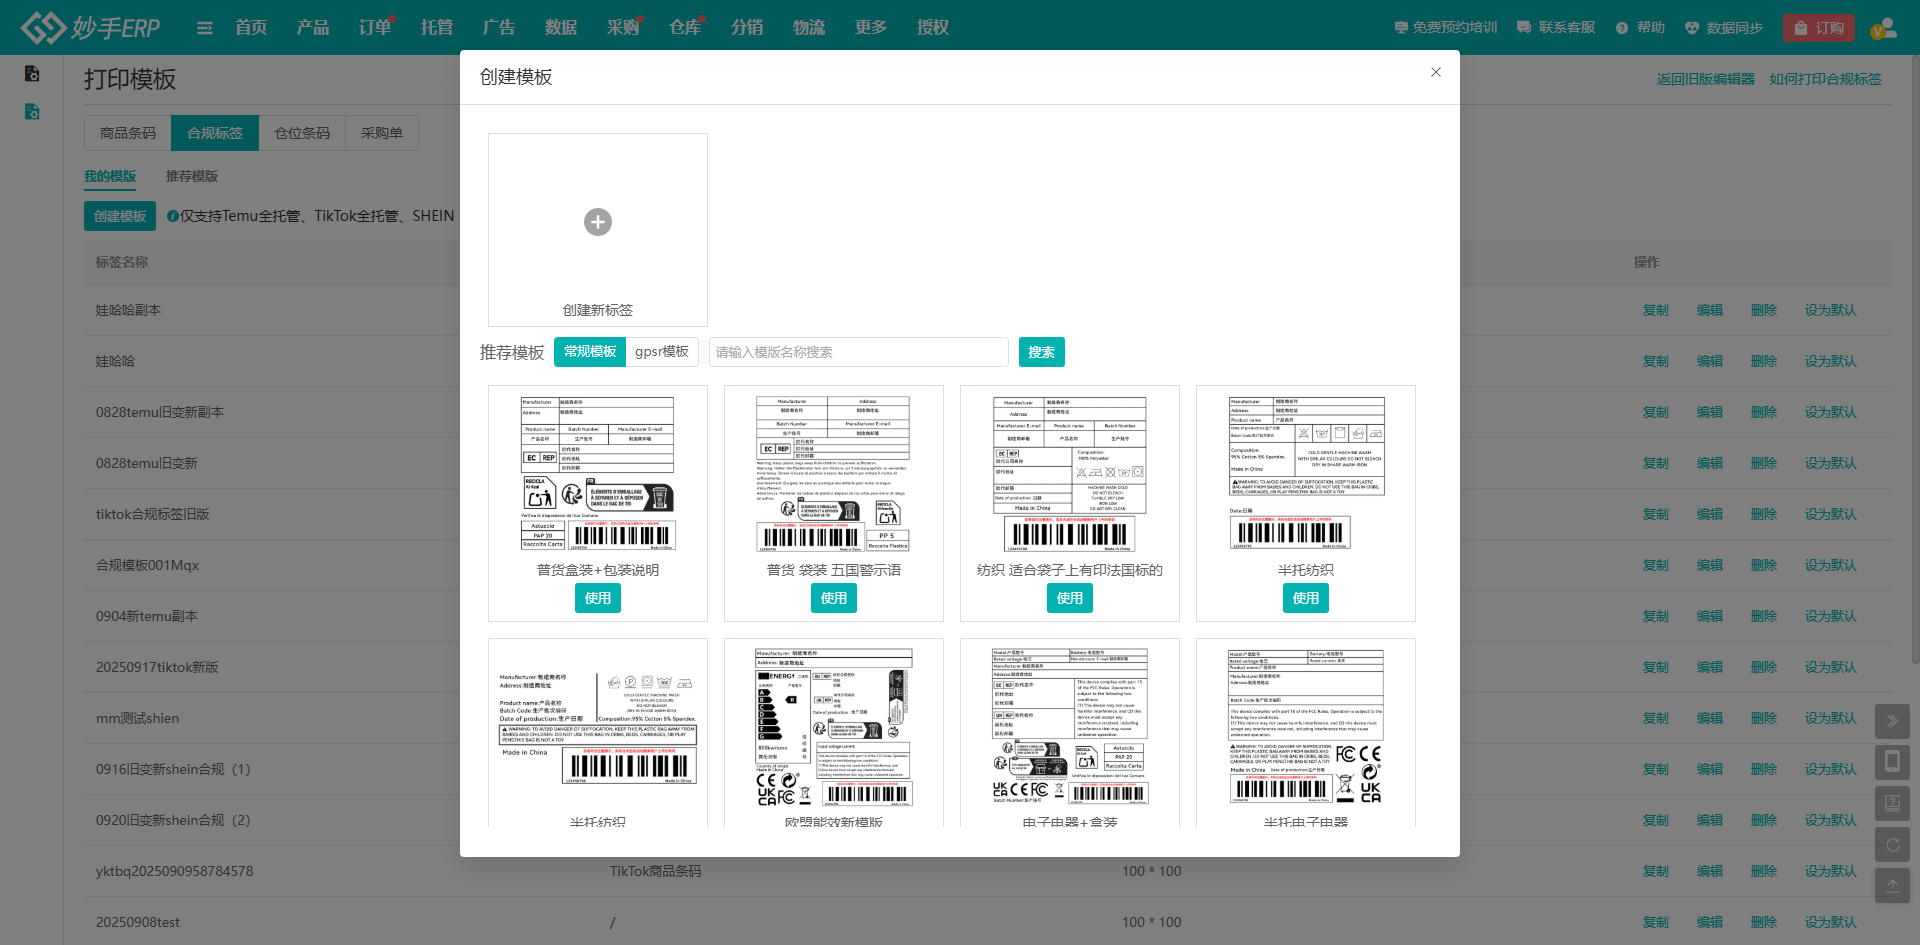Click the 妙手ERP logo

pyautogui.click(x=91, y=28)
